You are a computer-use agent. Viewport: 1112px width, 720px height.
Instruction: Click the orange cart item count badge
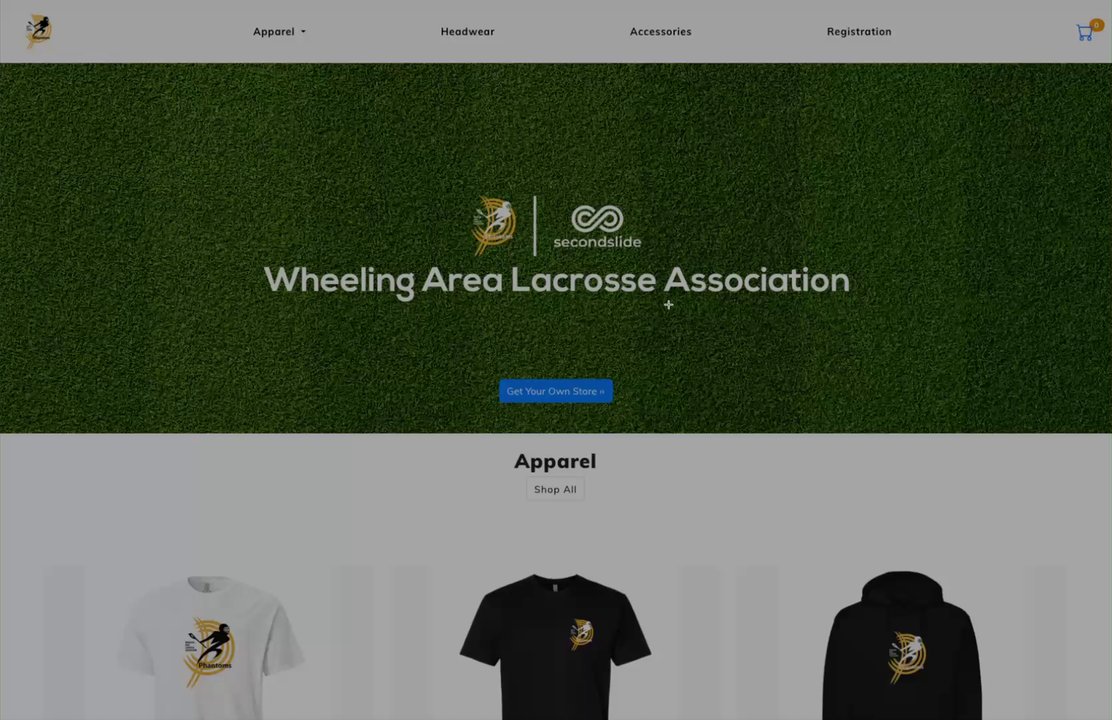pos(1096,25)
